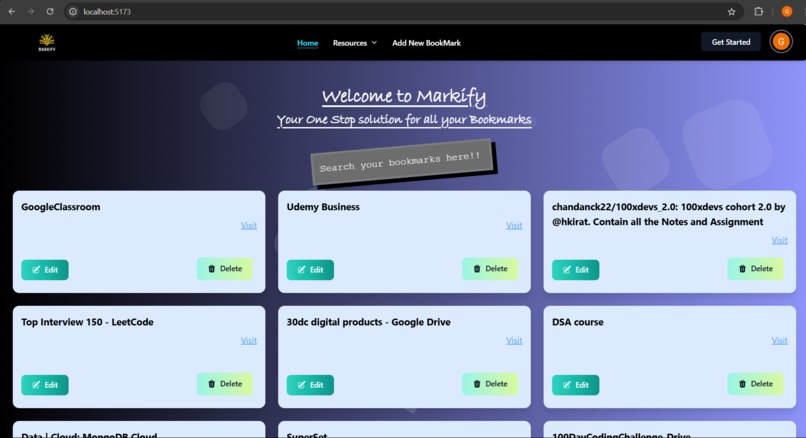Delete the GoogleClassroom bookmark
Image resolution: width=806 pixels, height=438 pixels.
(225, 269)
